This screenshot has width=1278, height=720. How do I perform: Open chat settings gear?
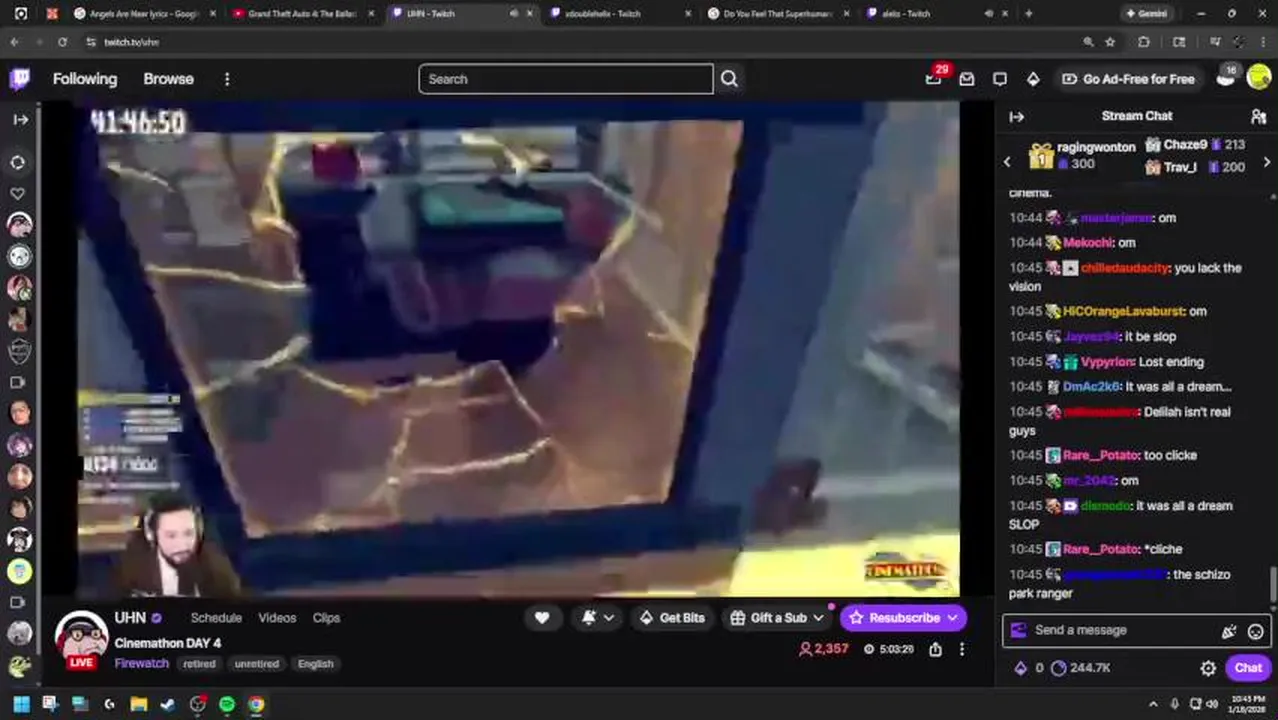[1208, 668]
